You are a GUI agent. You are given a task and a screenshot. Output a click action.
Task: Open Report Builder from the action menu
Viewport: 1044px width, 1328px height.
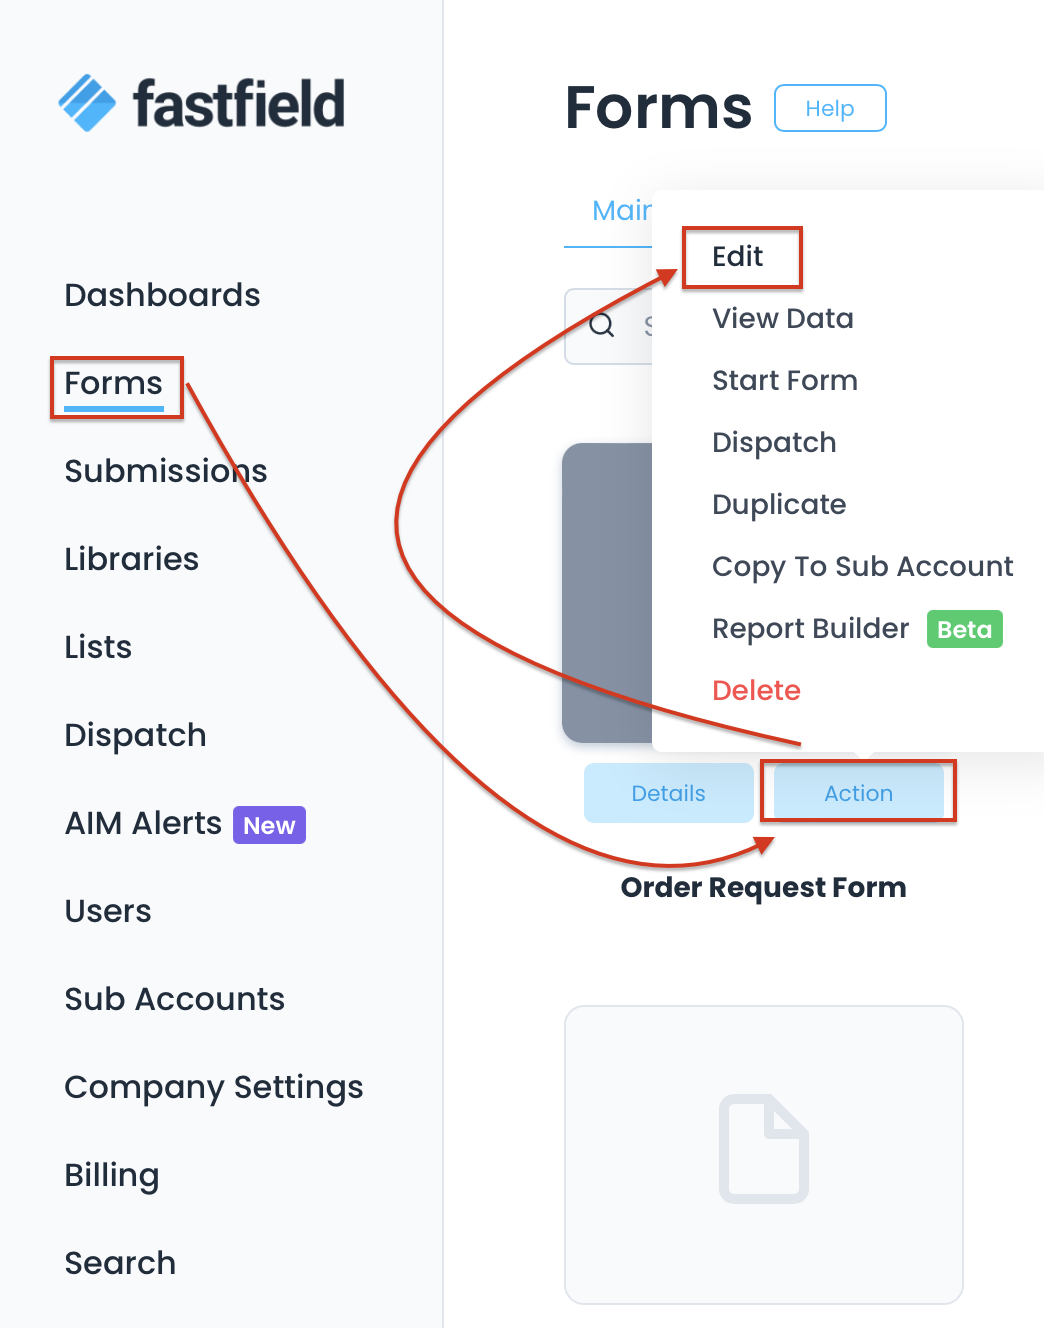pyautogui.click(x=810, y=629)
